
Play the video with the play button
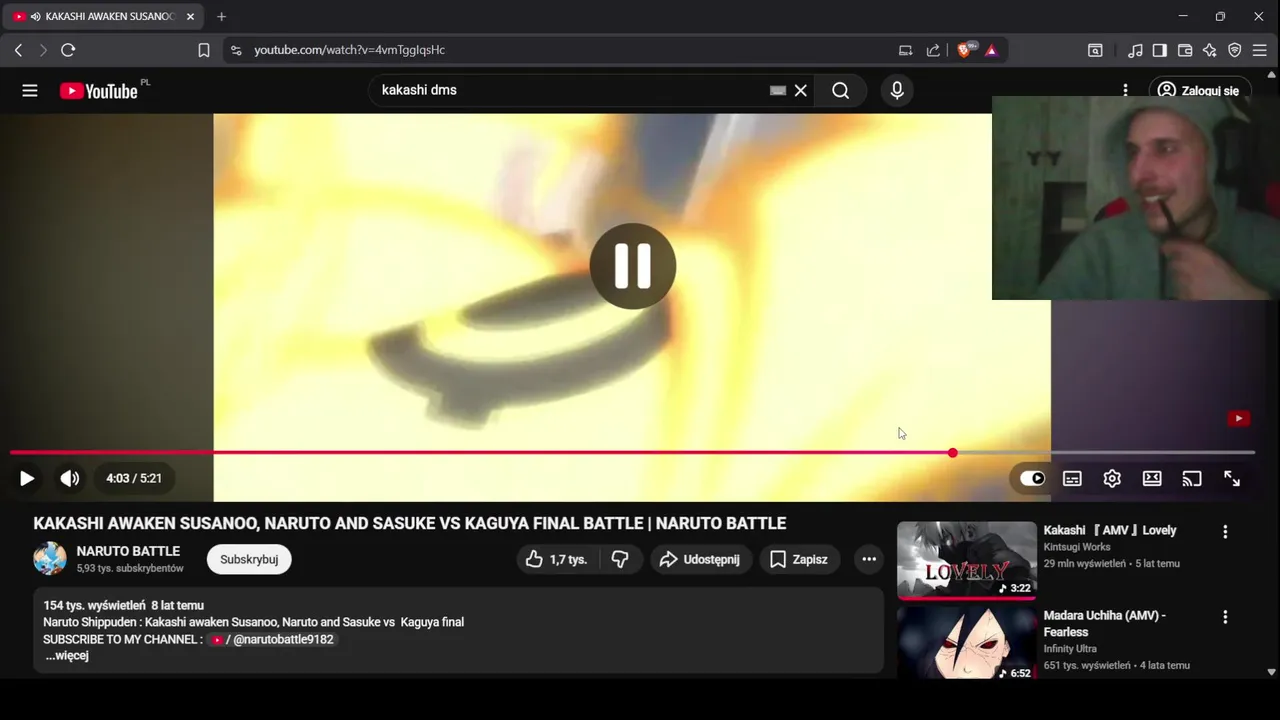pos(27,479)
